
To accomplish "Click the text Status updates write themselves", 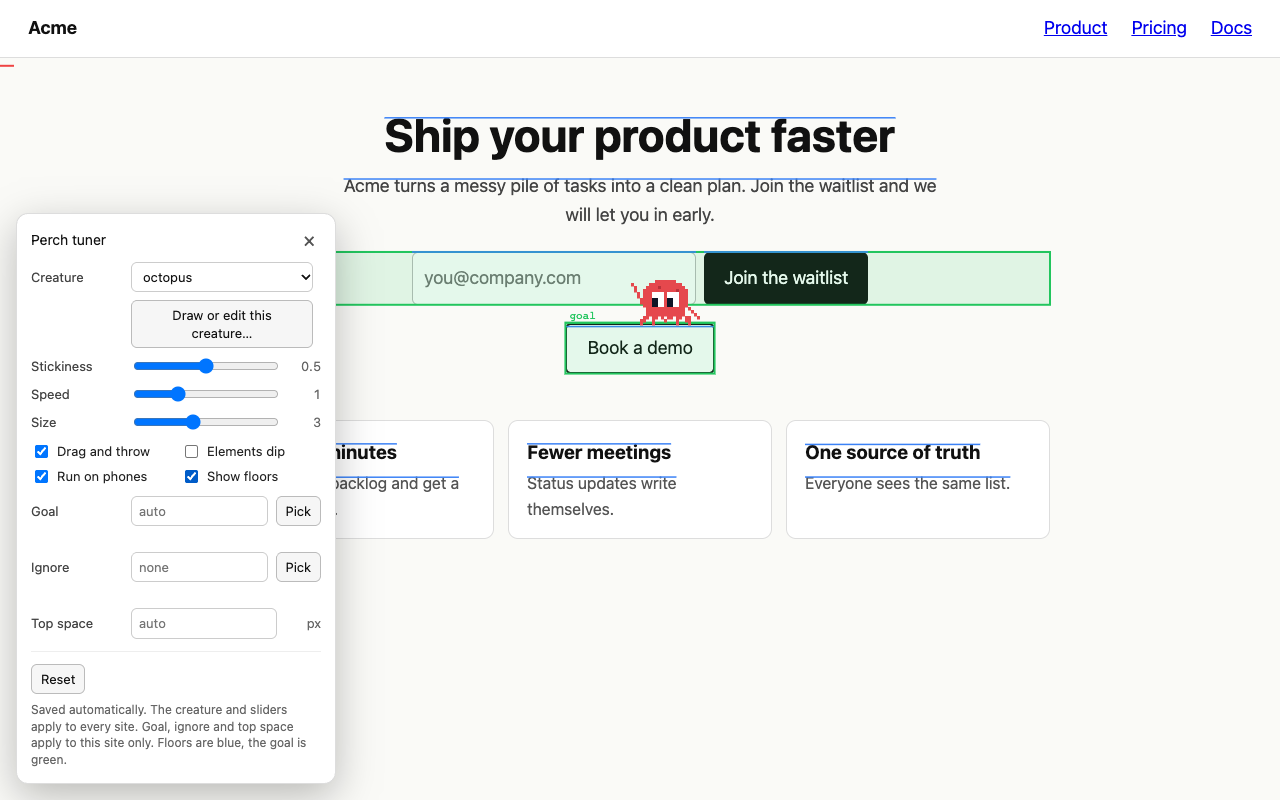I will [602, 496].
